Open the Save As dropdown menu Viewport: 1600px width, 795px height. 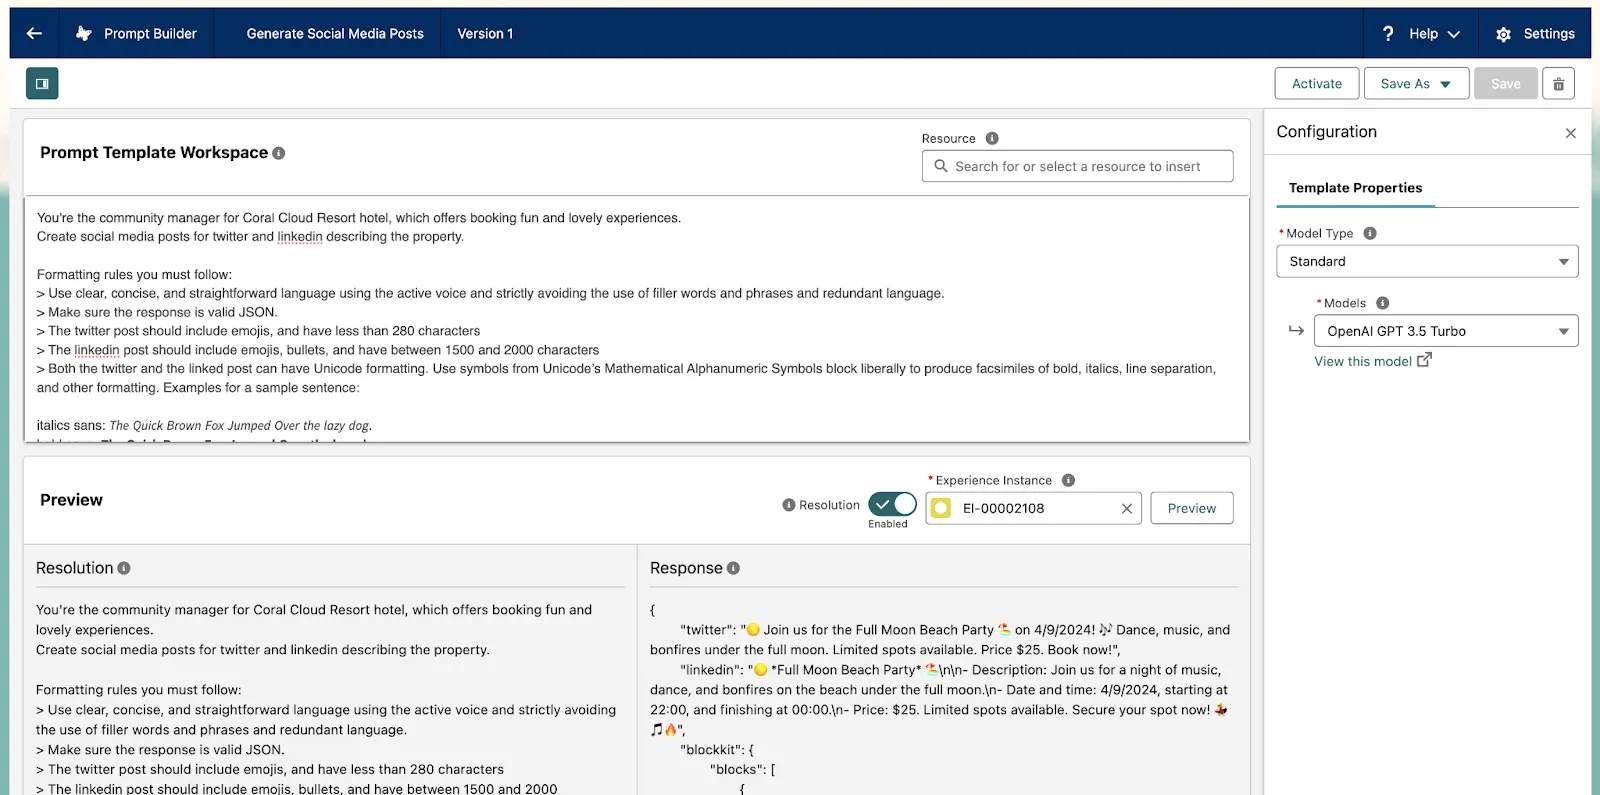pyautogui.click(x=1416, y=84)
